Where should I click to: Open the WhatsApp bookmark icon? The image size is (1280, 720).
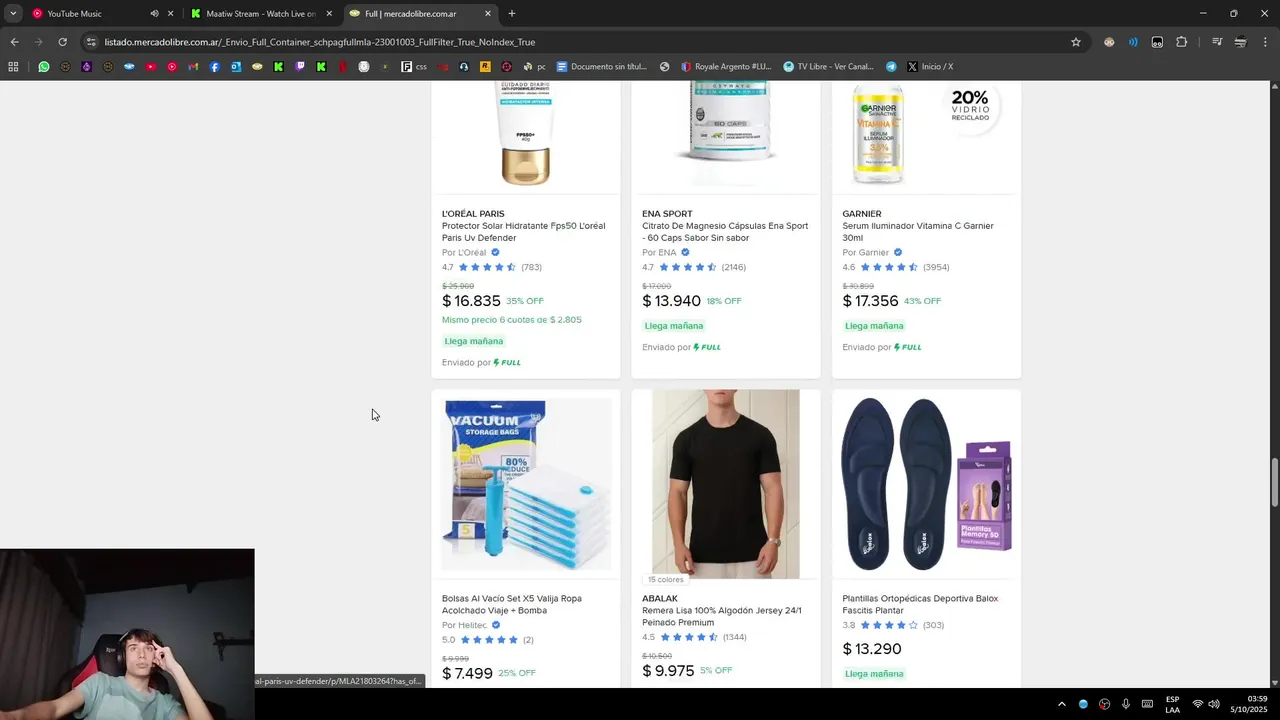(x=44, y=67)
